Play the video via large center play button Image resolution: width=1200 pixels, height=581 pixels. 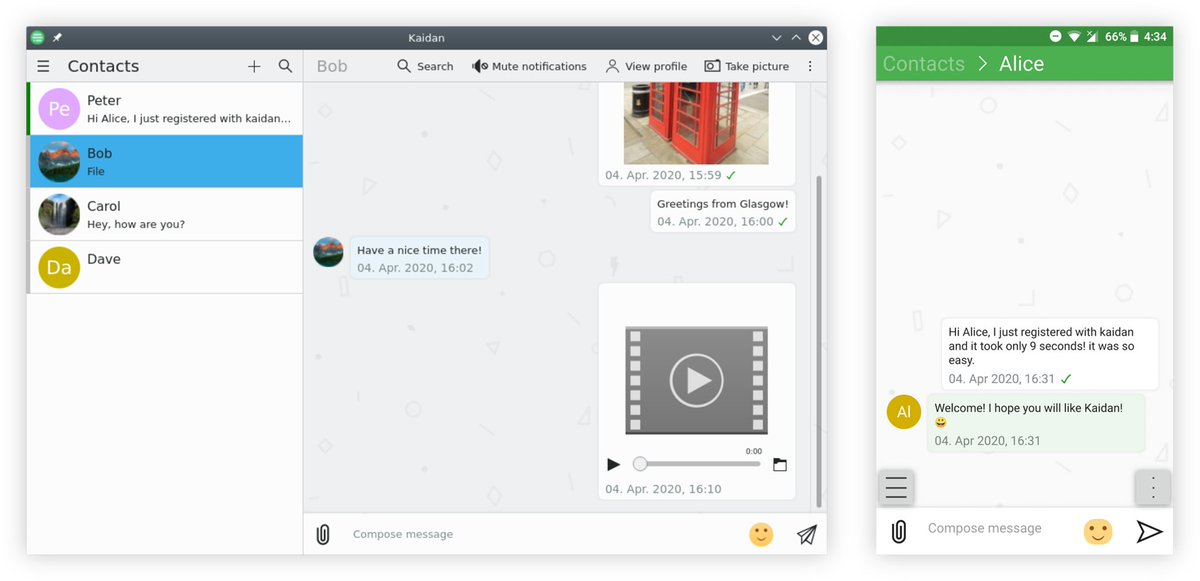696,380
